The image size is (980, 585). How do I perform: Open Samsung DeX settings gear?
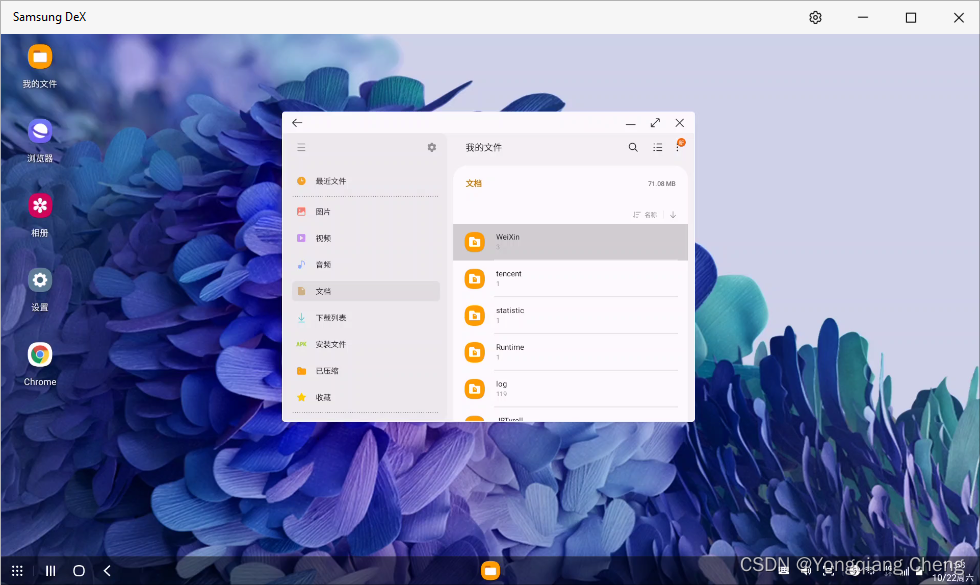point(815,18)
